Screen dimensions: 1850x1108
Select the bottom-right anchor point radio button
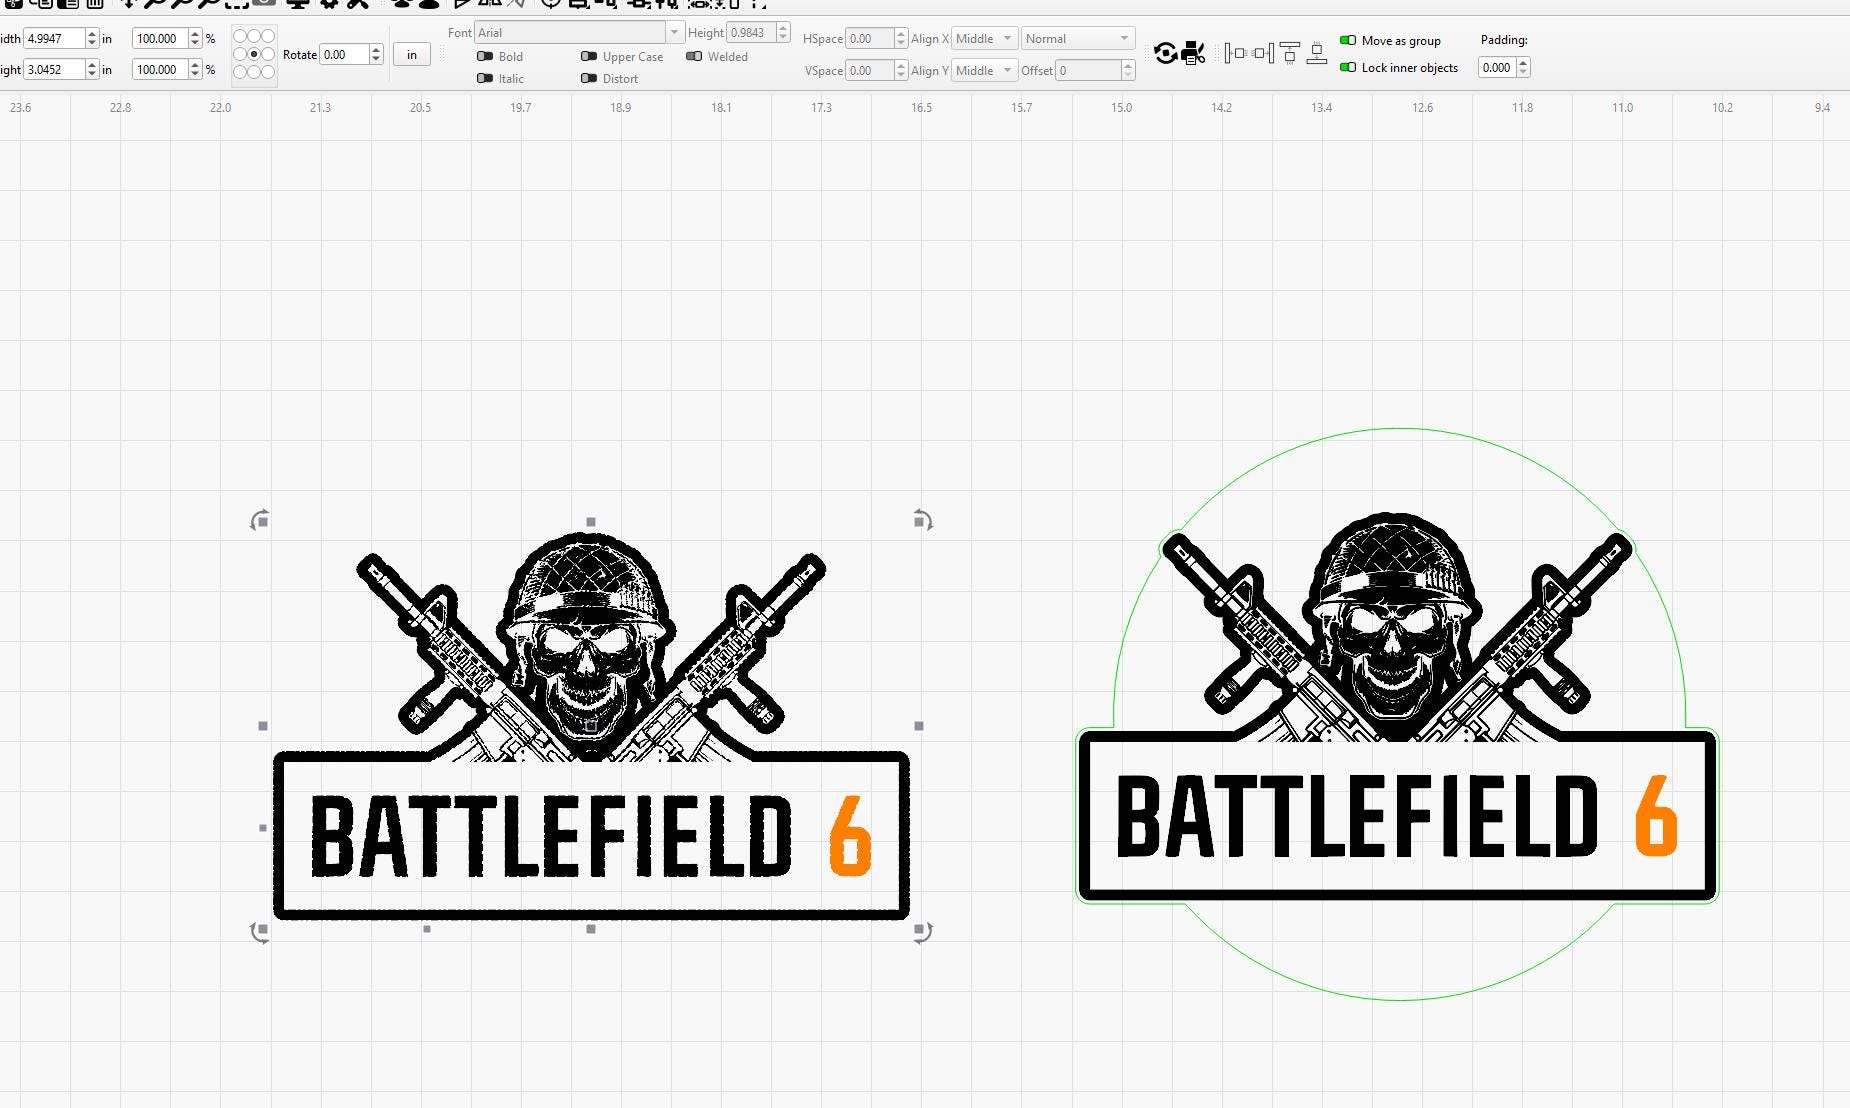[268, 72]
